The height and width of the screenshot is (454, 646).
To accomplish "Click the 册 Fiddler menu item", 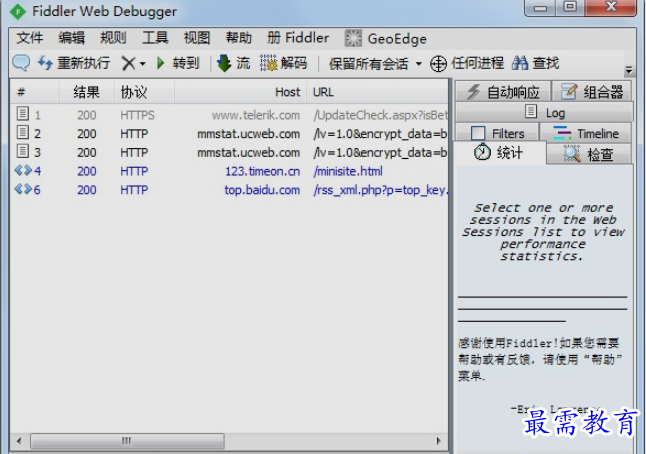I will pyautogui.click(x=298, y=38).
